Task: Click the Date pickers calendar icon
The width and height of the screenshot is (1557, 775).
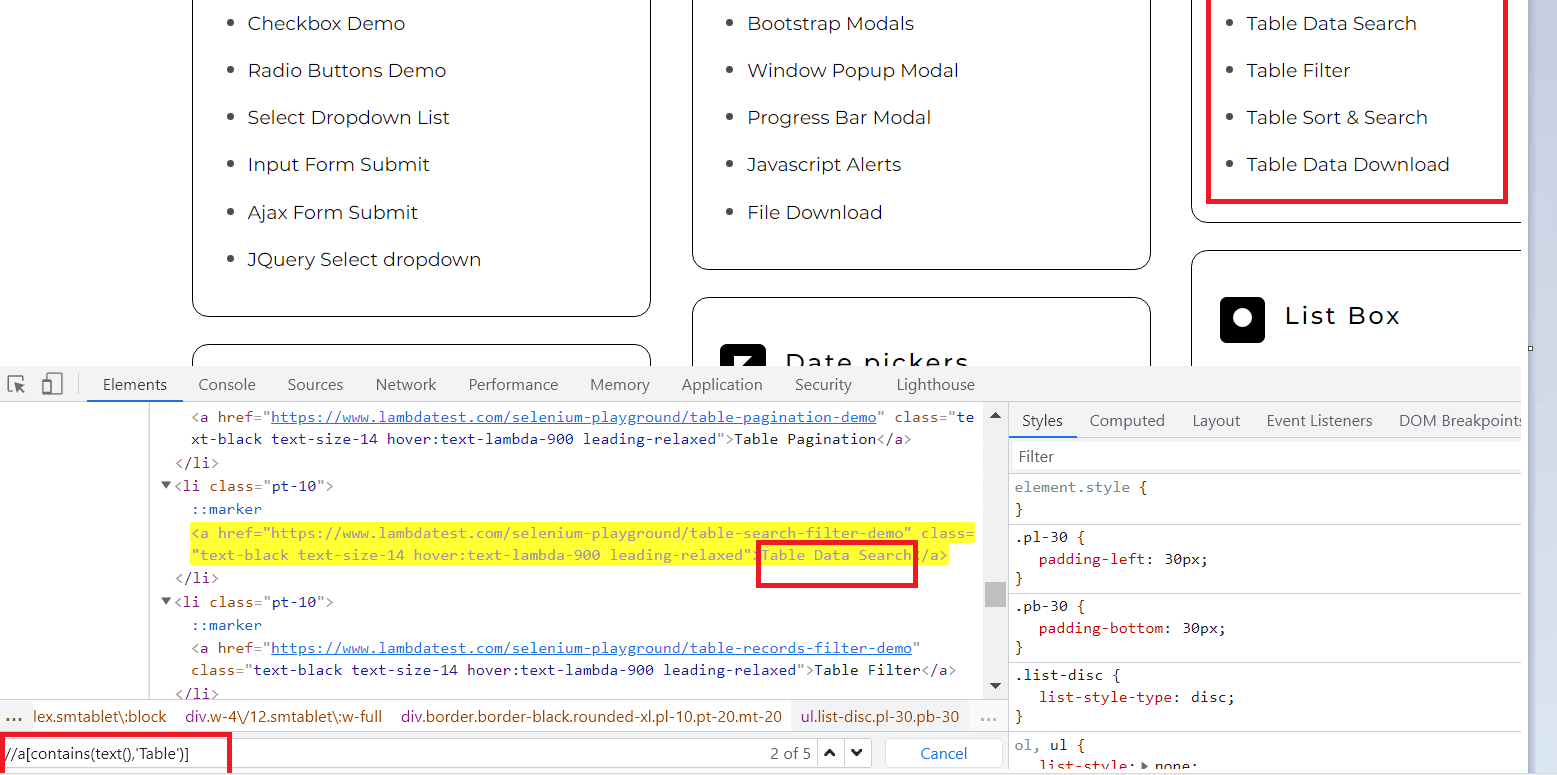Action: [743, 357]
